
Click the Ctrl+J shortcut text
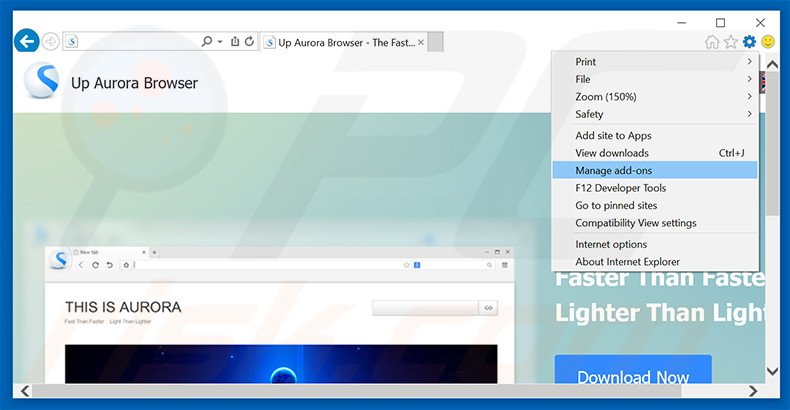pos(732,153)
